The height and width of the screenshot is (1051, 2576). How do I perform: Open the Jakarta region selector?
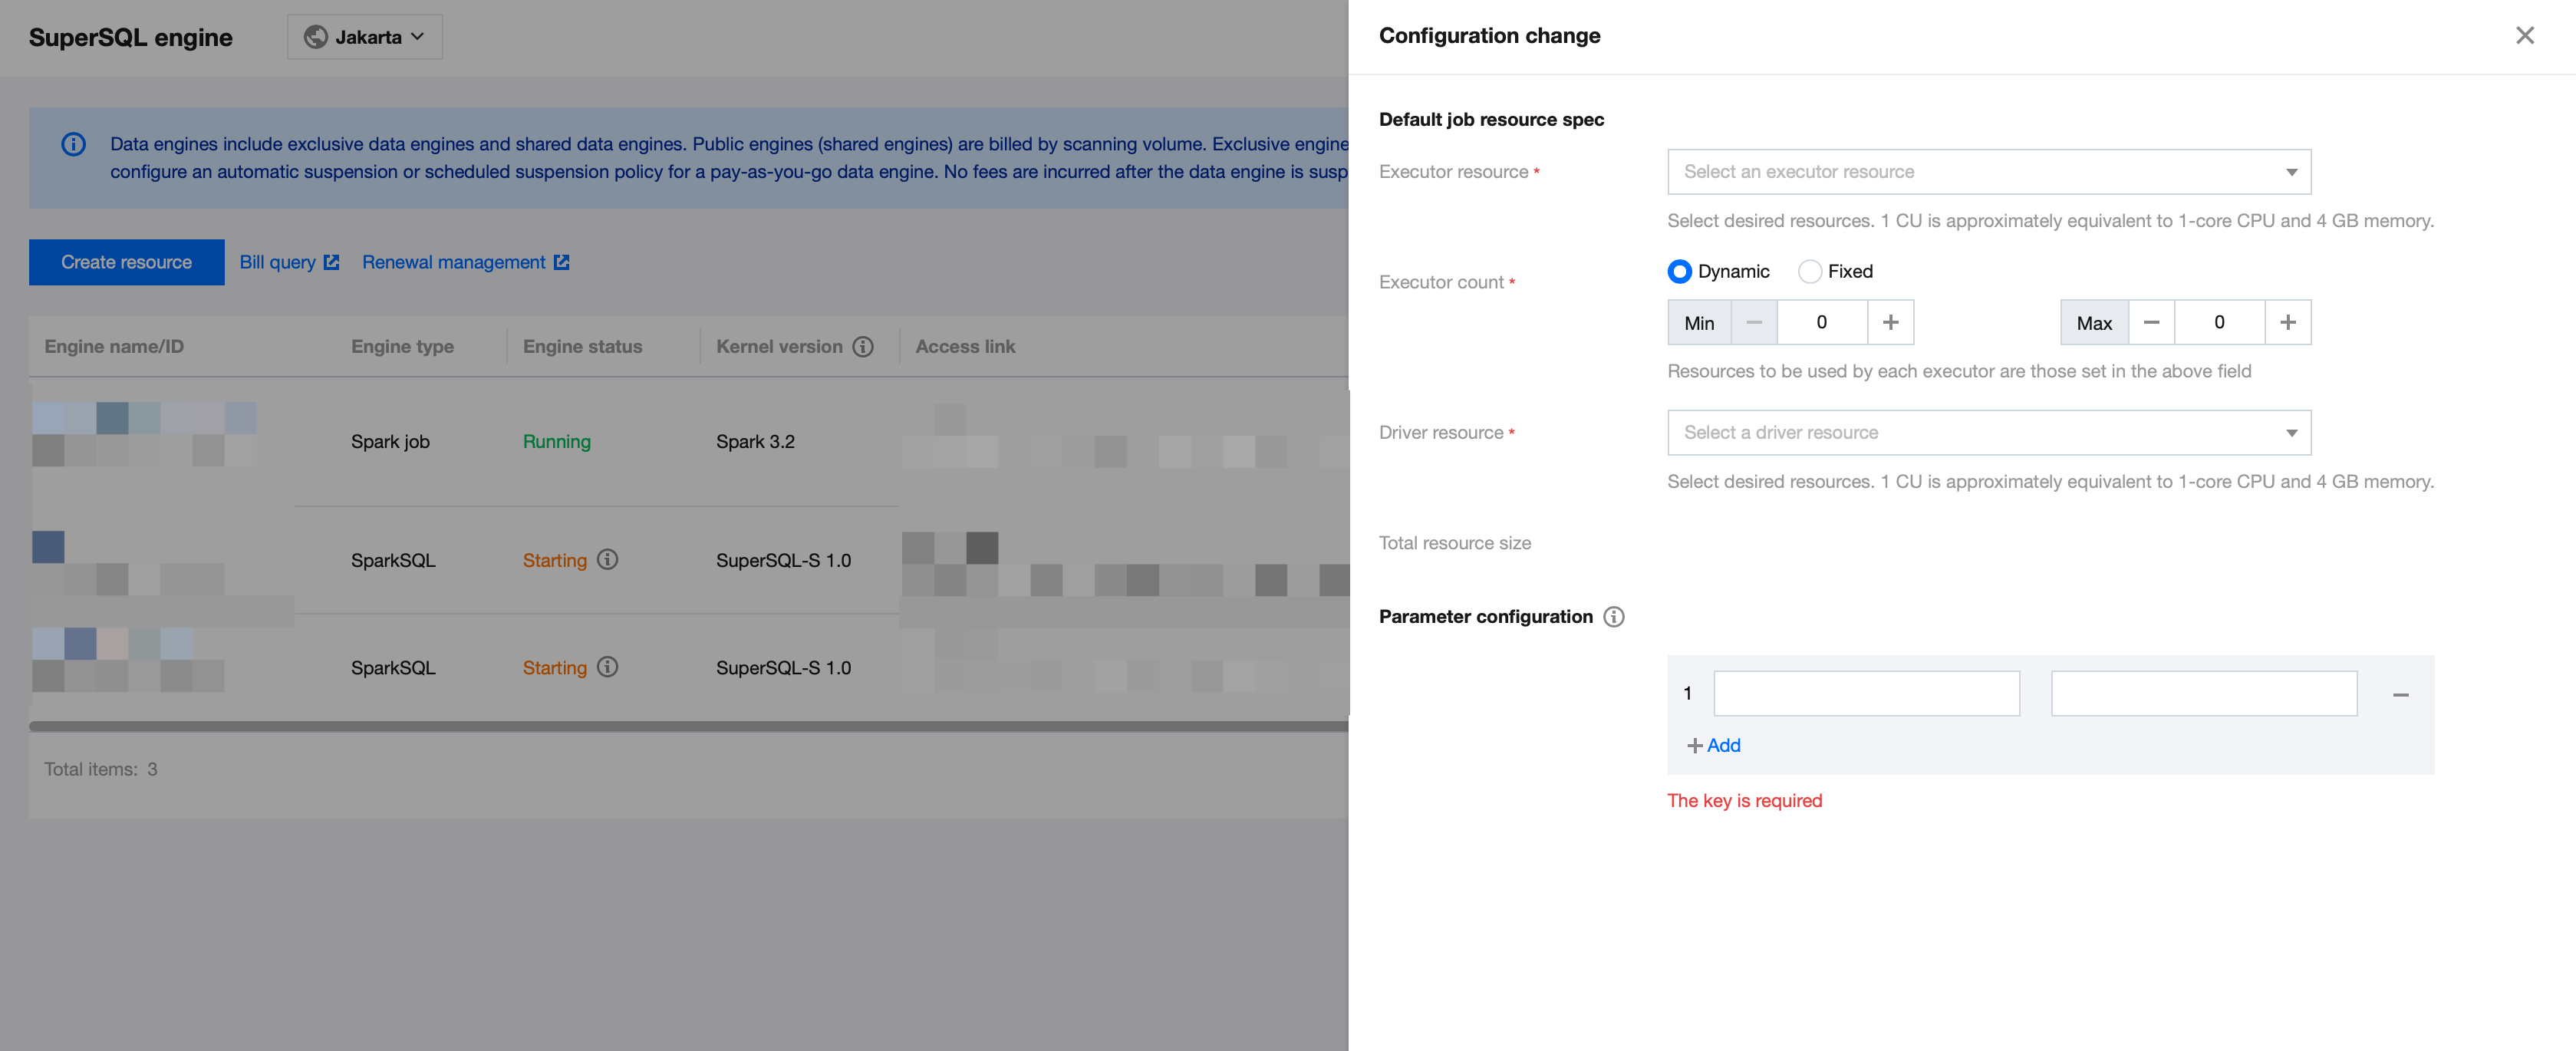point(365,37)
